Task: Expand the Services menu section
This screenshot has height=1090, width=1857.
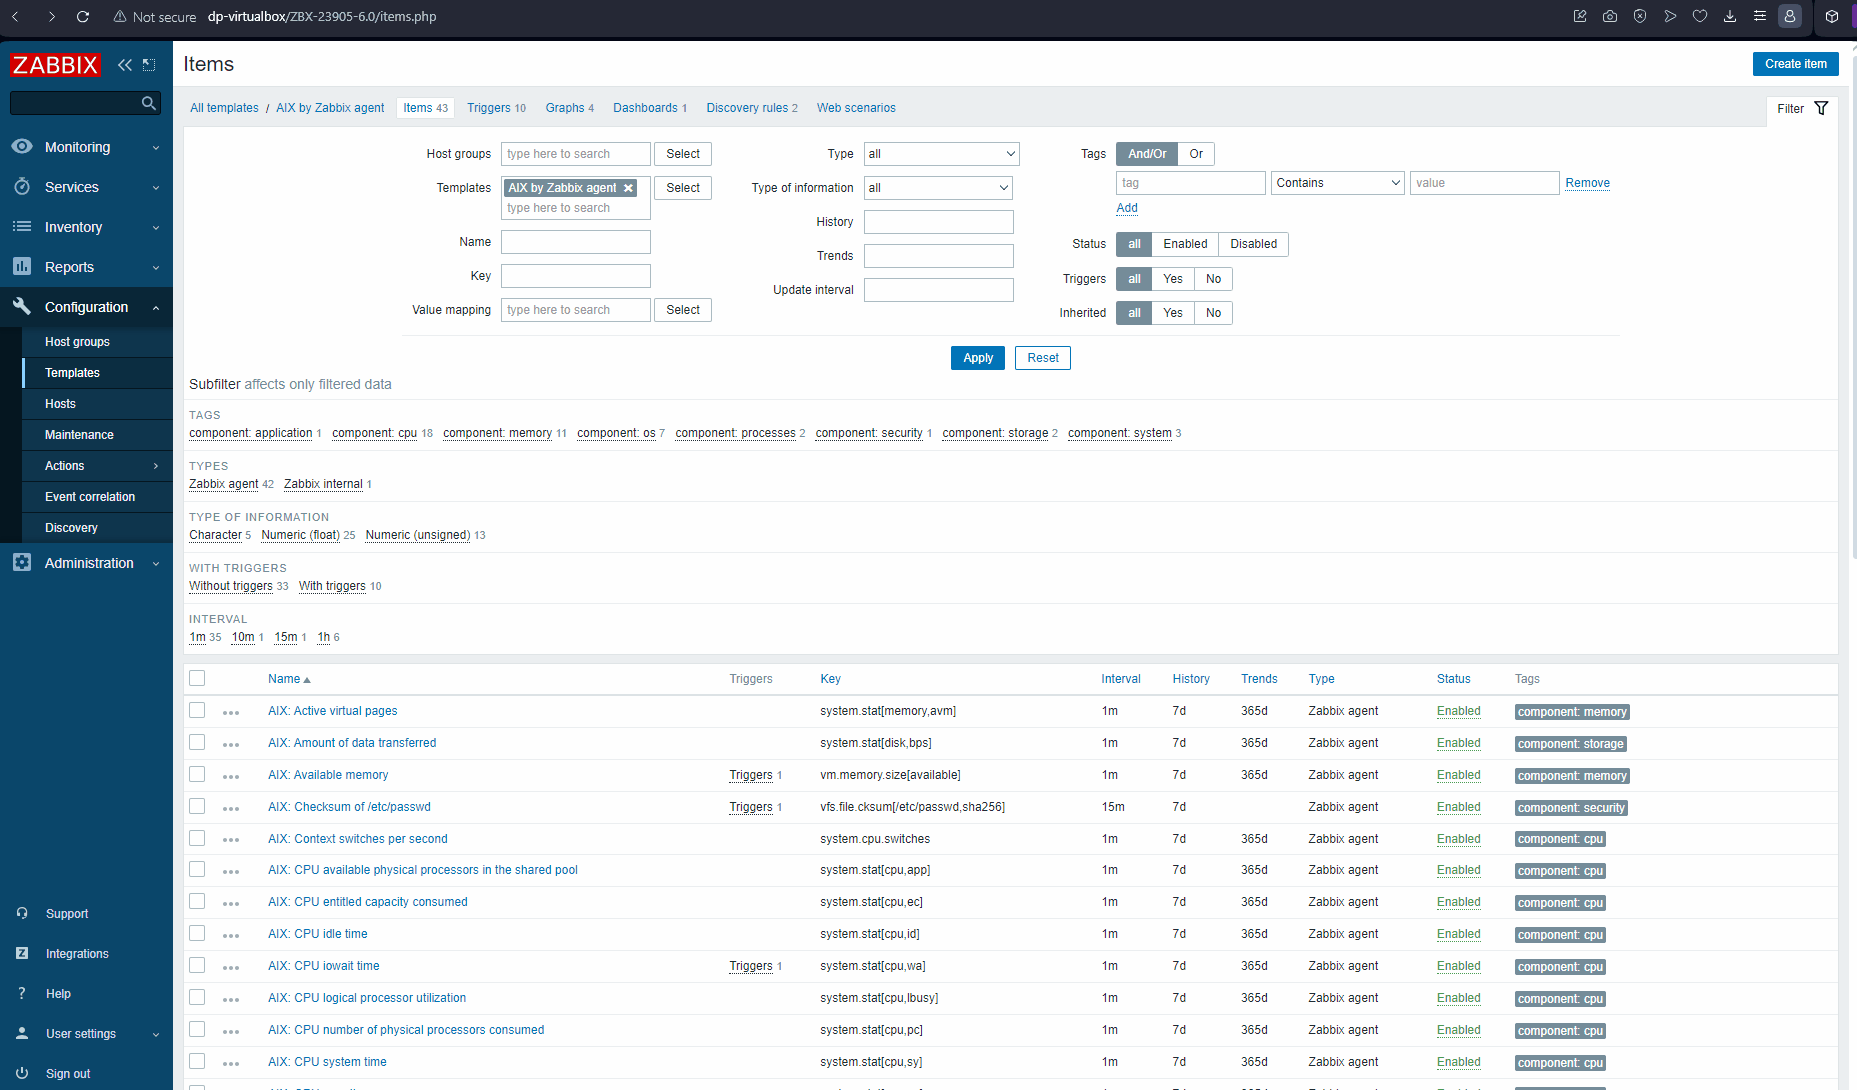Action: (156, 188)
